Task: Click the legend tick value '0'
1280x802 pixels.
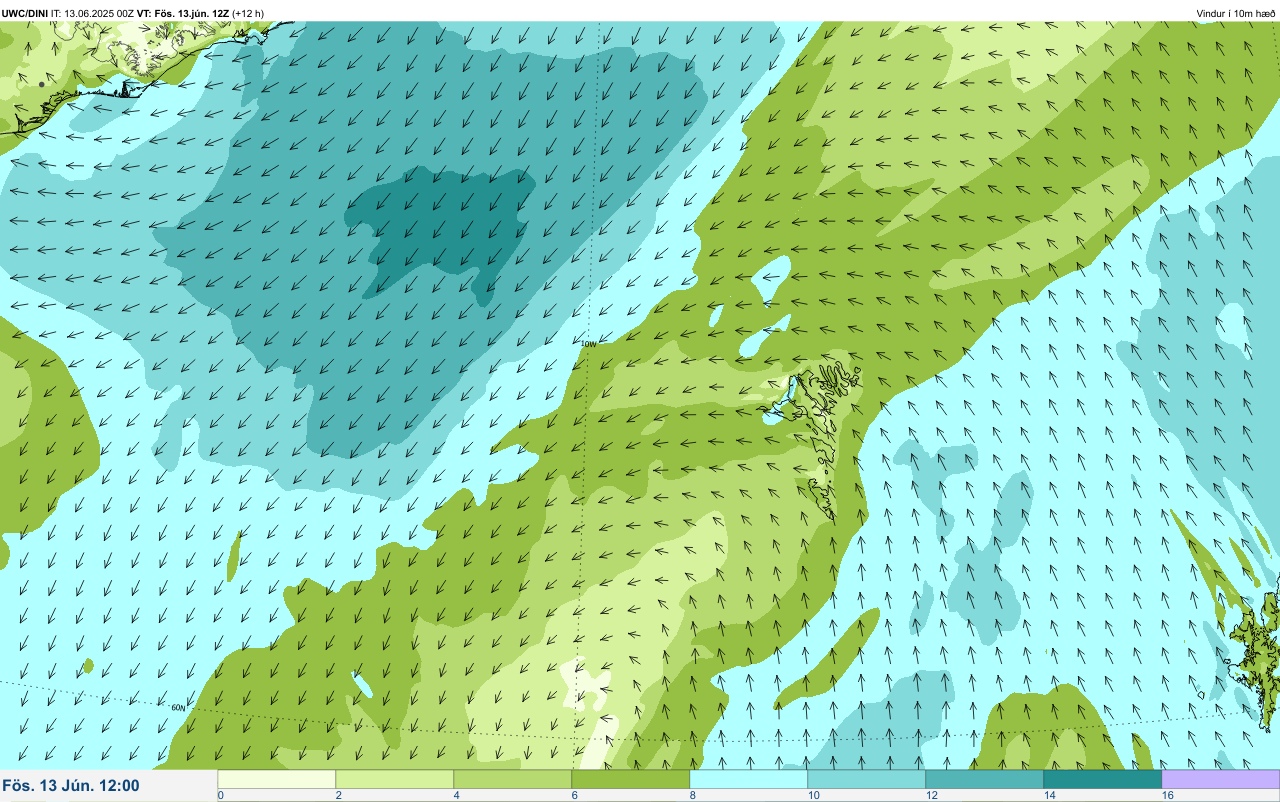Action: [220, 795]
